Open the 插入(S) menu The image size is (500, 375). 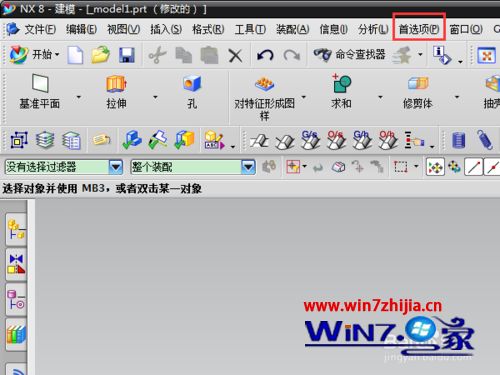[x=166, y=29]
